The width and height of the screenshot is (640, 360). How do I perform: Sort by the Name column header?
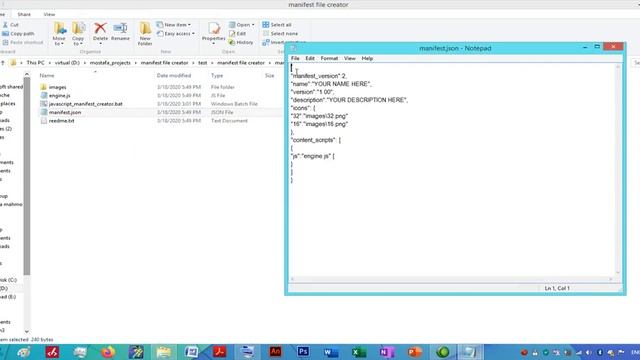point(47,76)
